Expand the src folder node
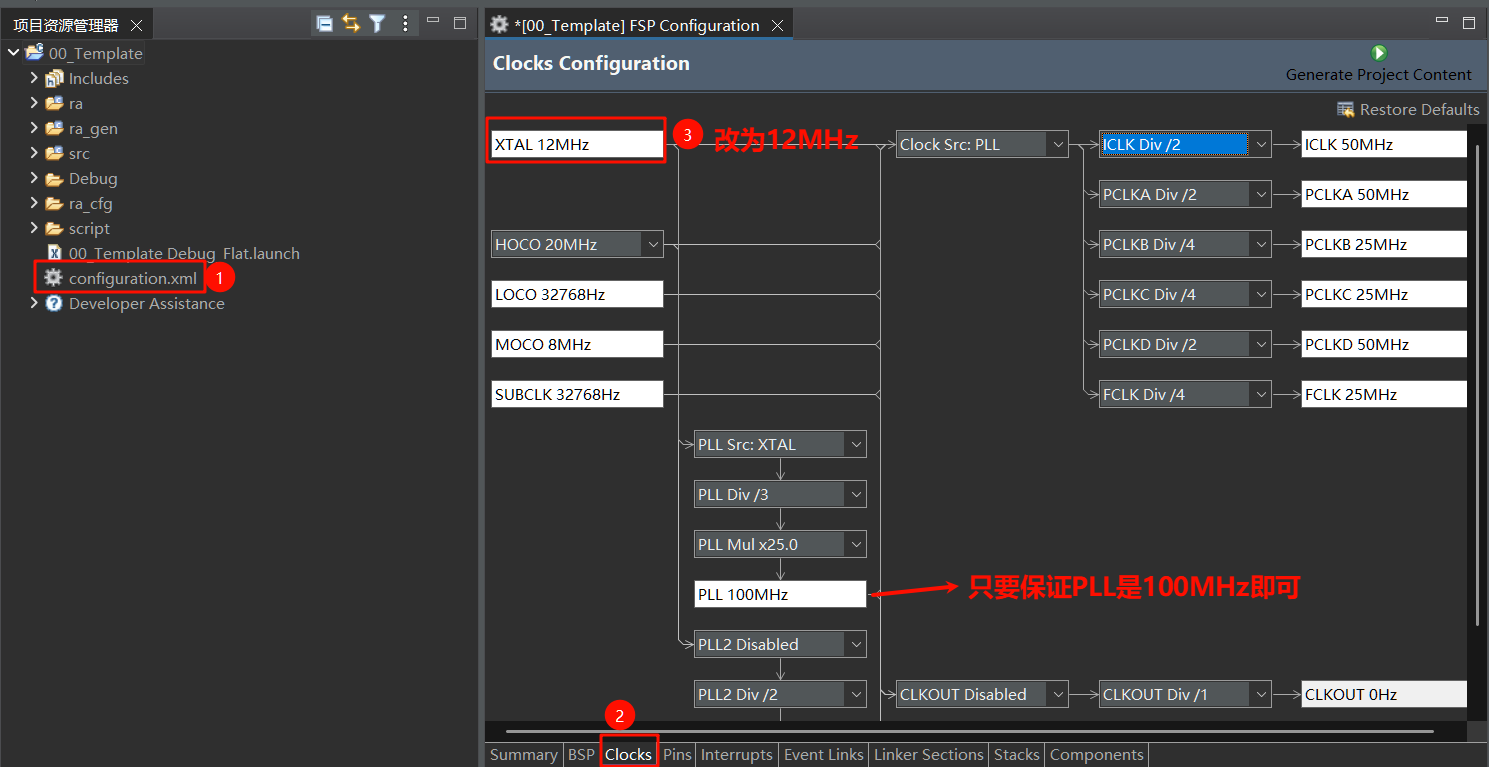 point(34,153)
